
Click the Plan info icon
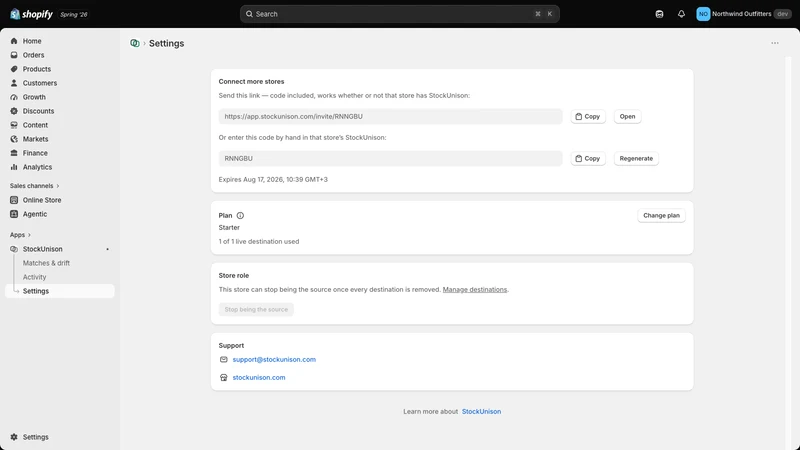pyautogui.click(x=240, y=215)
